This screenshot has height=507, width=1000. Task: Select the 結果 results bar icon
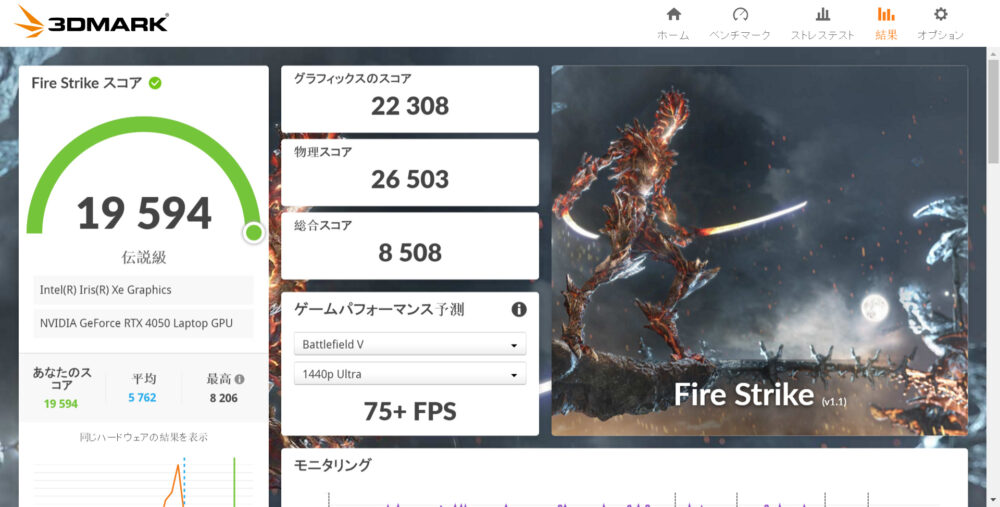[x=886, y=14]
